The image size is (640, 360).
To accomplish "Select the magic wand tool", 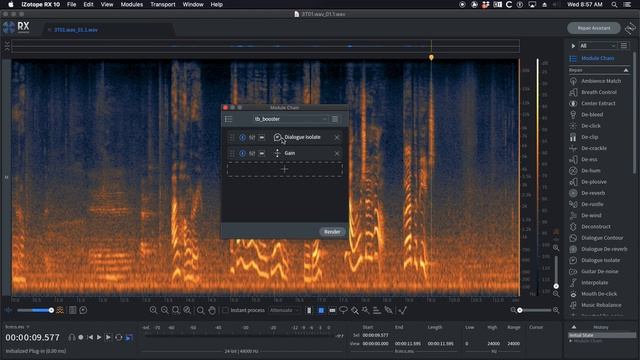I will pyautogui.click(x=366, y=311).
